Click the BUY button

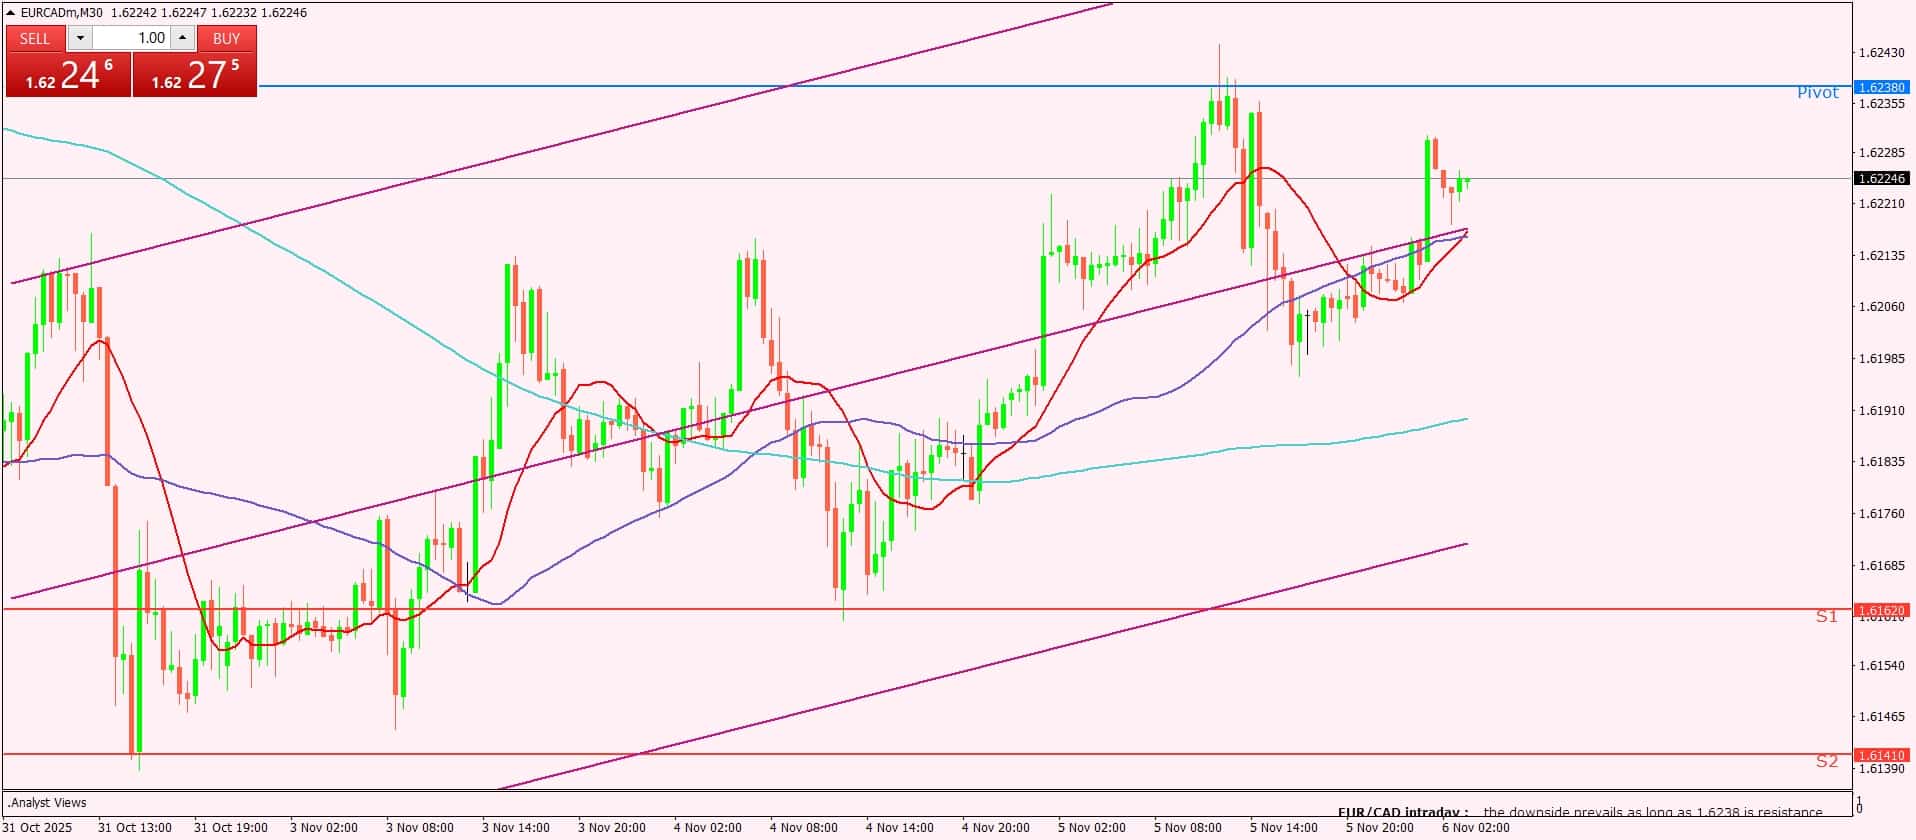[x=227, y=38]
